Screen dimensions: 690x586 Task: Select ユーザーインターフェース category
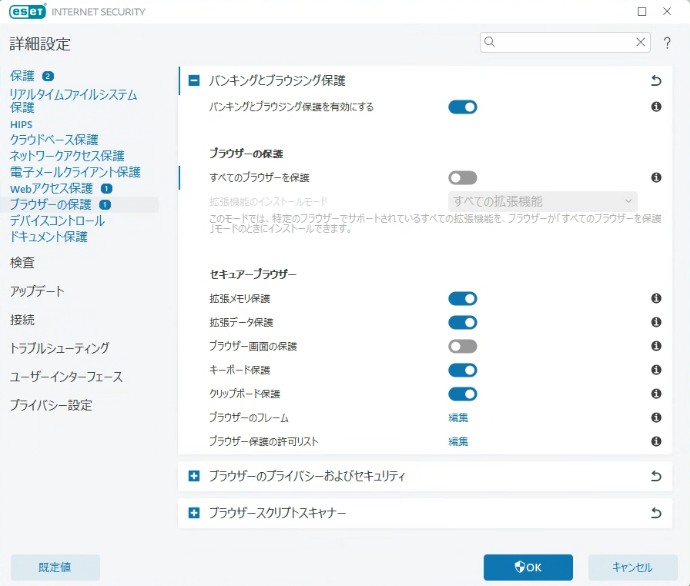pyautogui.click(x=66, y=377)
